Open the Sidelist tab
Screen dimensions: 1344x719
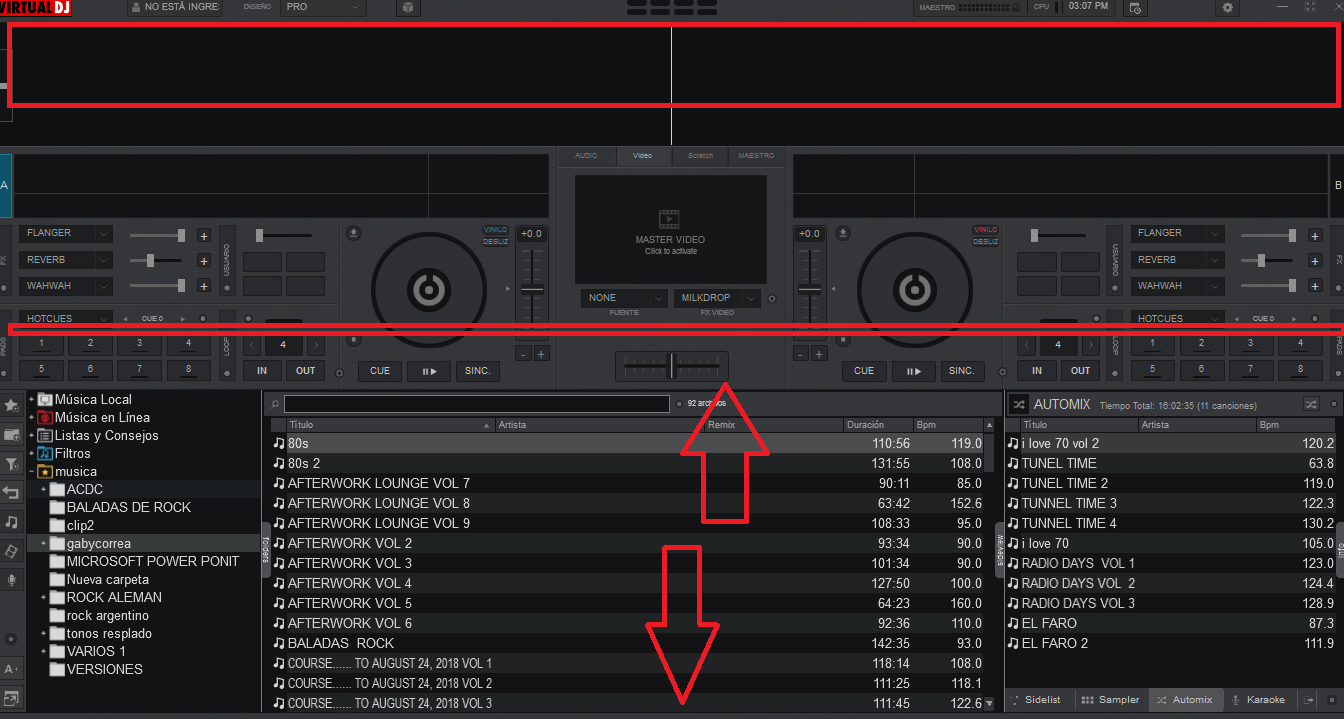coord(1037,700)
